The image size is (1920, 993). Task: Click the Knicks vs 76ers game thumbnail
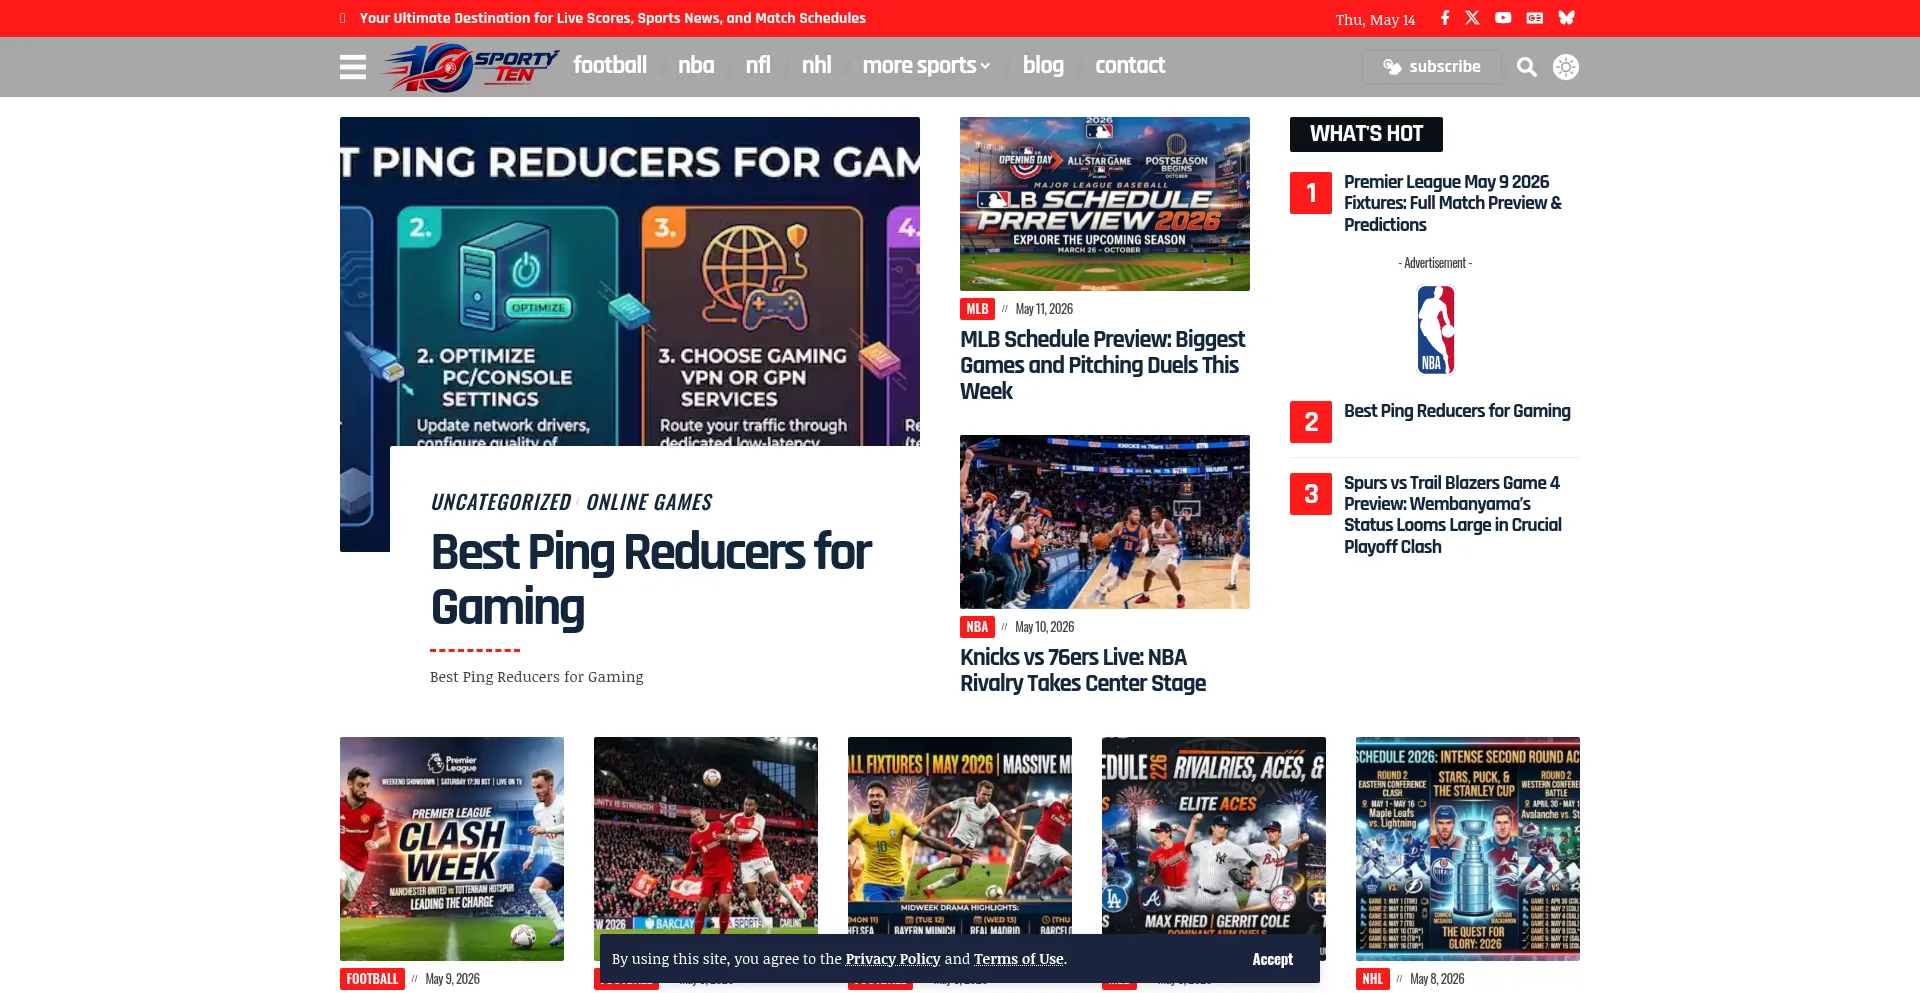tap(1105, 522)
